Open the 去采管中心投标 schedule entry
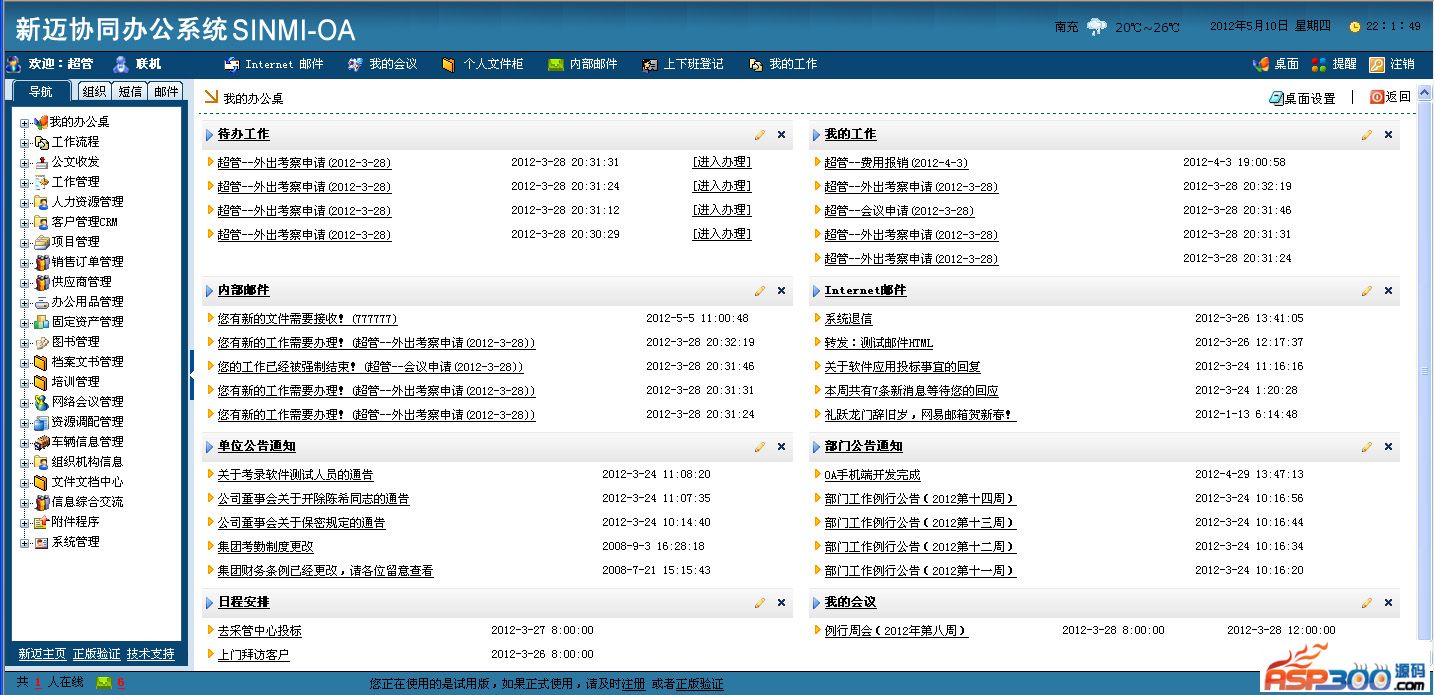This screenshot has height=695, width=1435. click(x=259, y=631)
